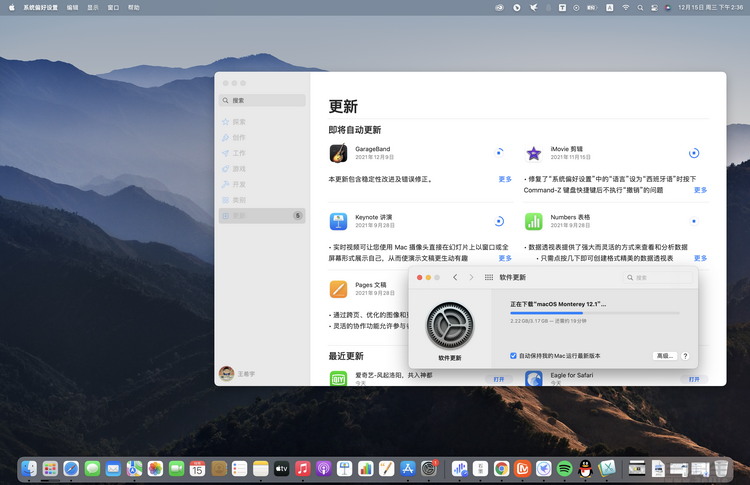
Task: Select 游戏 in App Store sidebar
Action: (262, 169)
